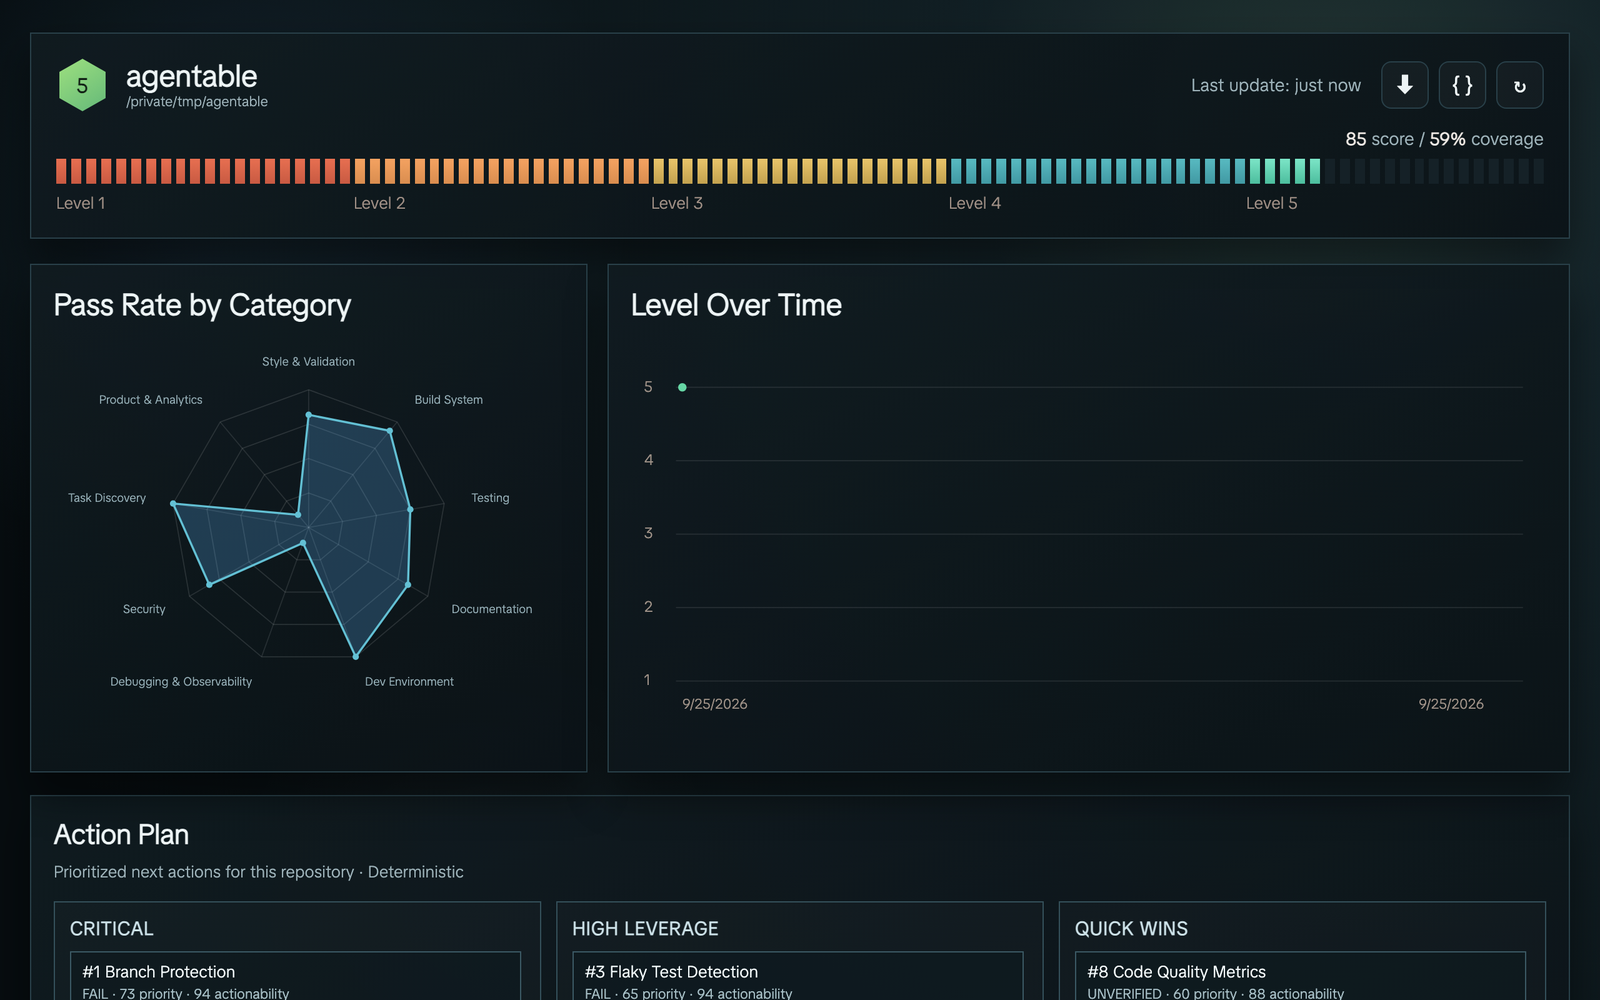Image resolution: width=1600 pixels, height=1000 pixels.
Task: Click the Level 1 label under score bar
Action: click(81, 203)
